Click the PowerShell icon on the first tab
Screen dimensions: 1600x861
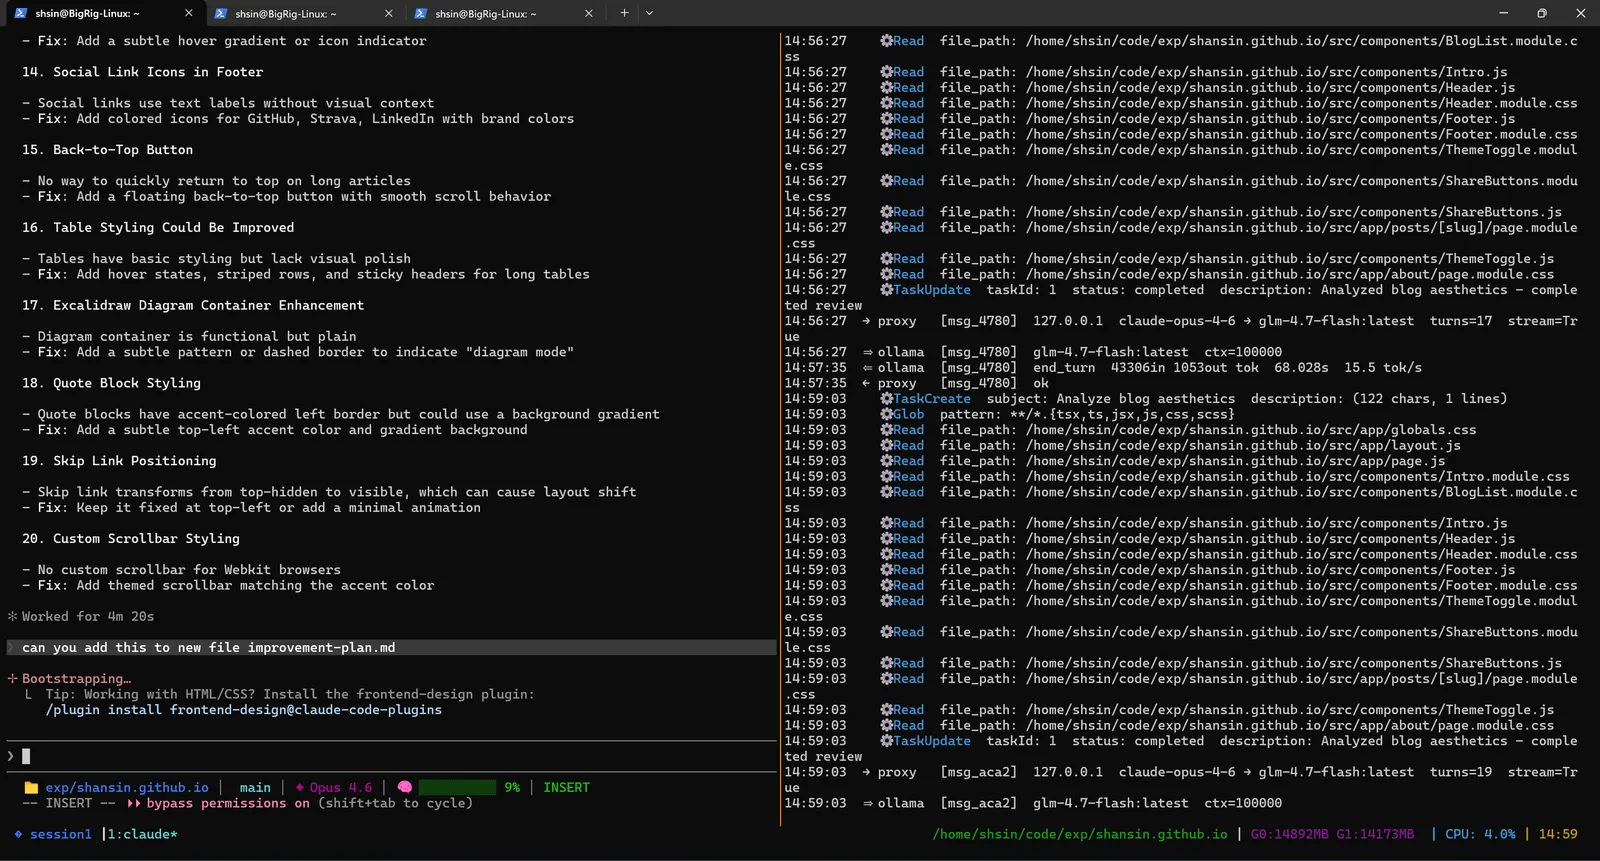pyautogui.click(x=20, y=13)
